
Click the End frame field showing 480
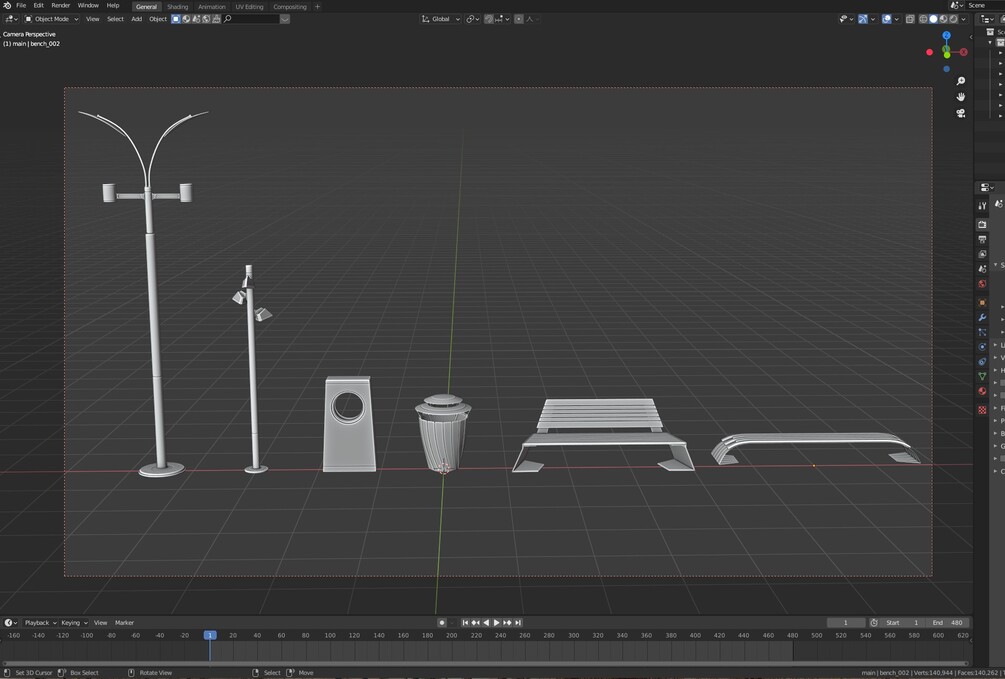947,623
